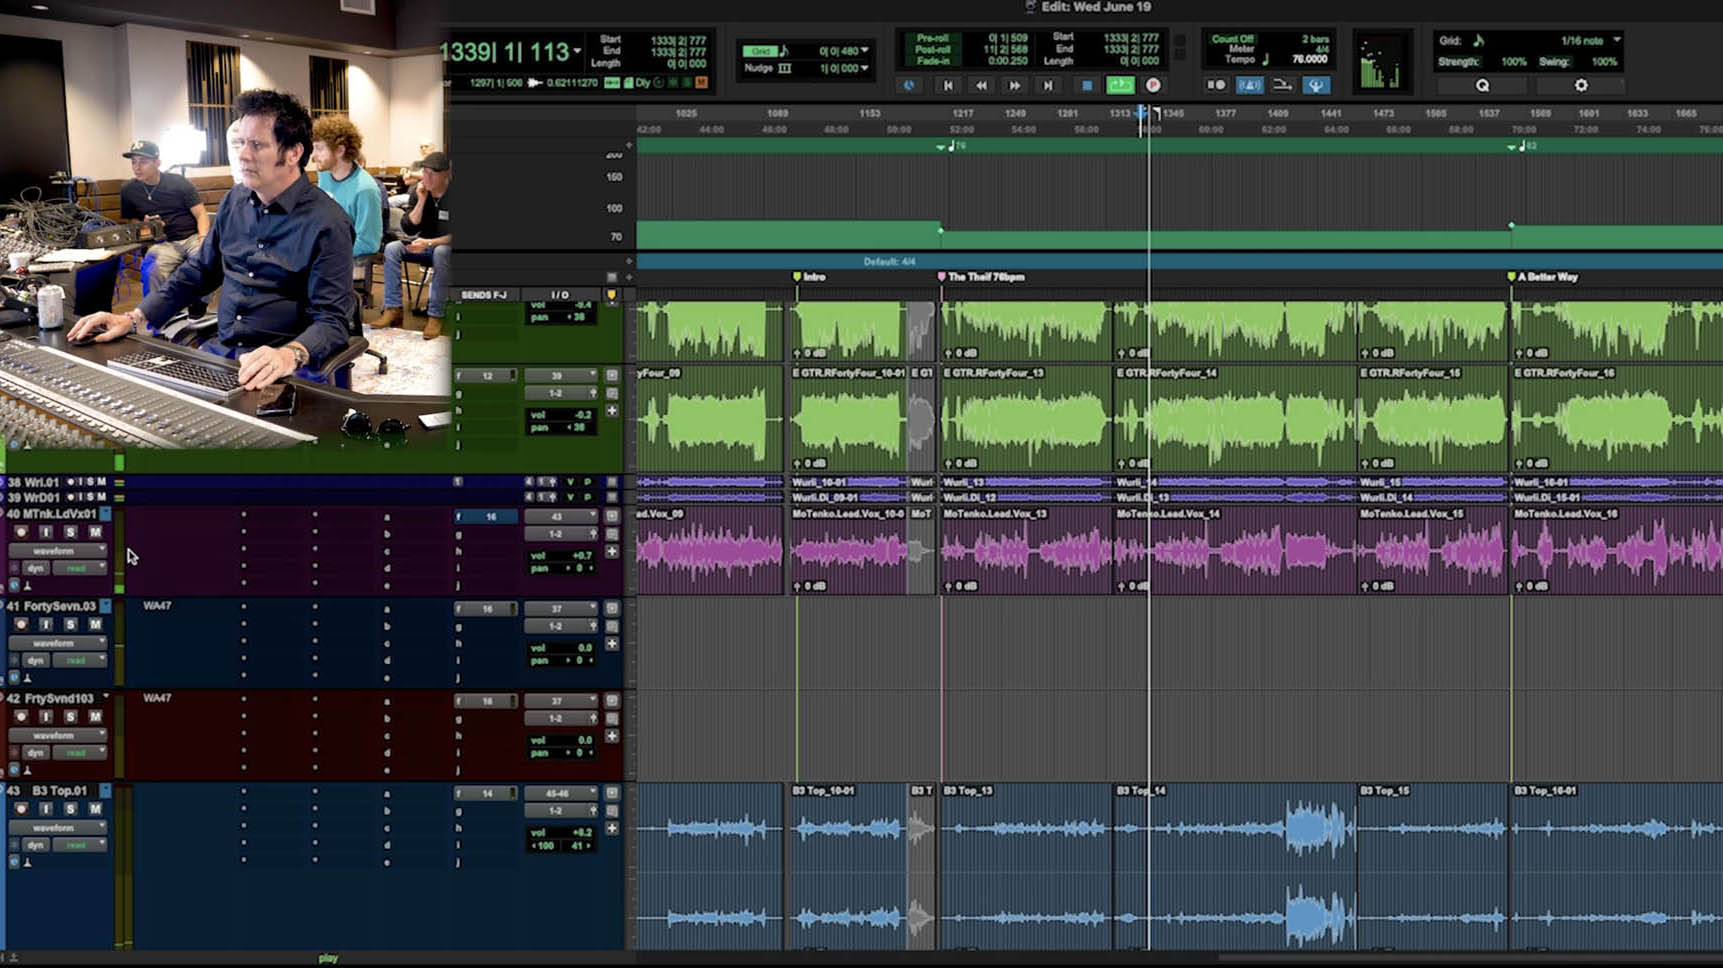
Task: Mute track 43 B3 Top.01
Action: point(95,809)
